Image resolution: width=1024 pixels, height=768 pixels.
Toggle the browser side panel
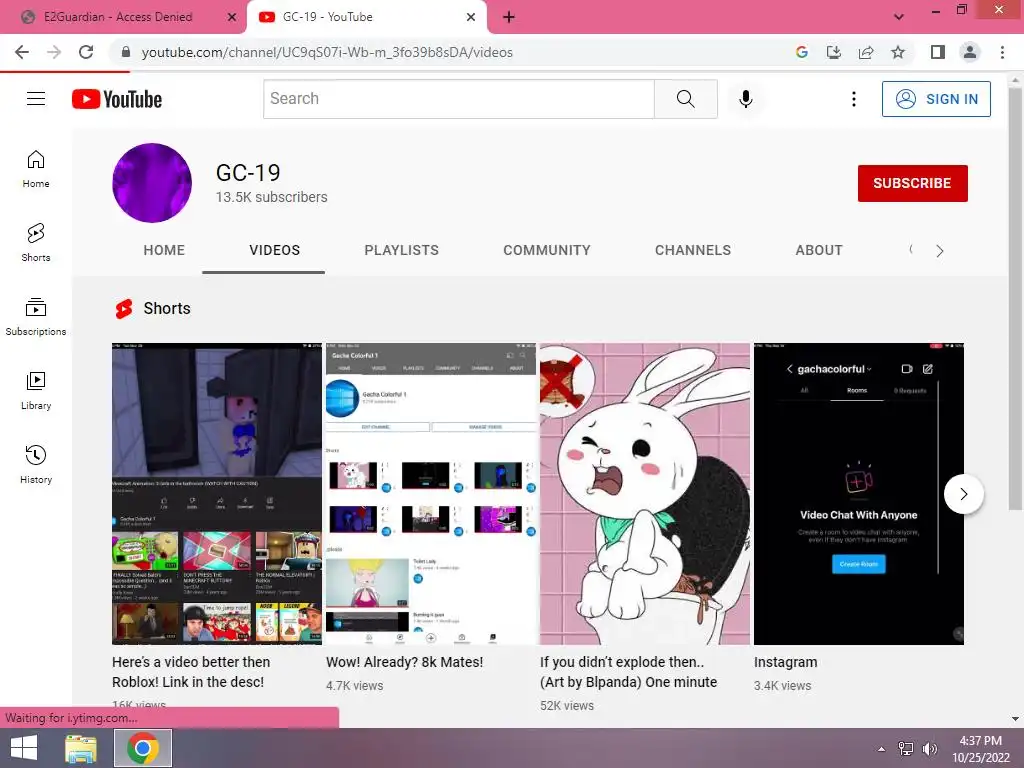click(938, 52)
